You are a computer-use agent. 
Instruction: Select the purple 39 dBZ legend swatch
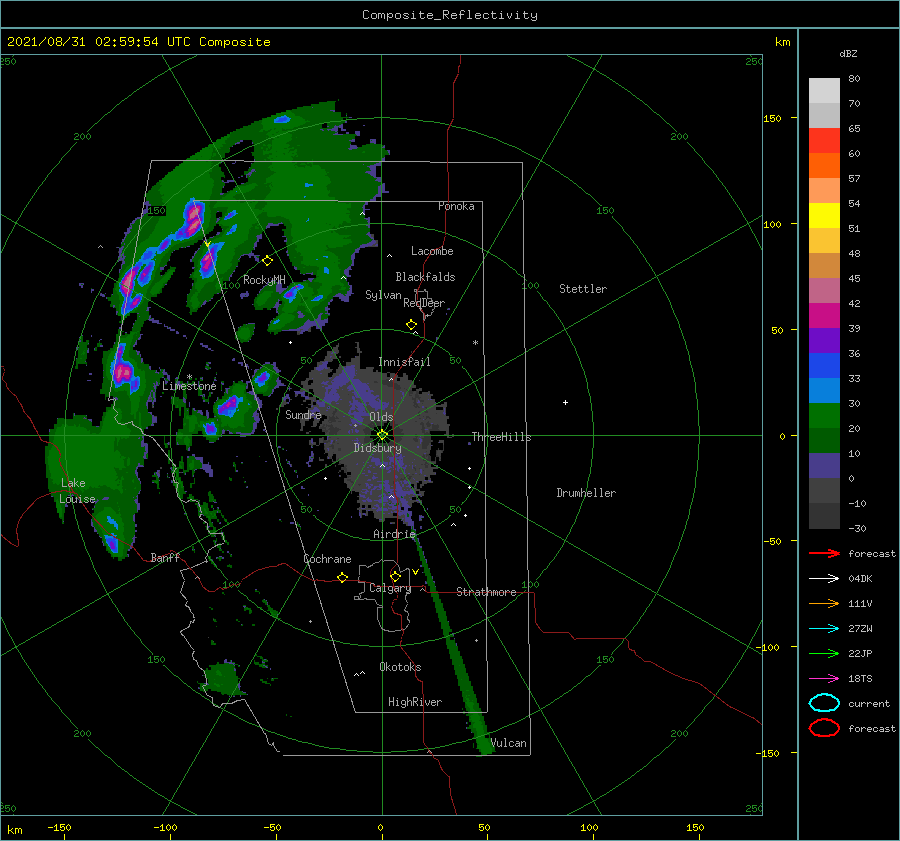point(824,340)
